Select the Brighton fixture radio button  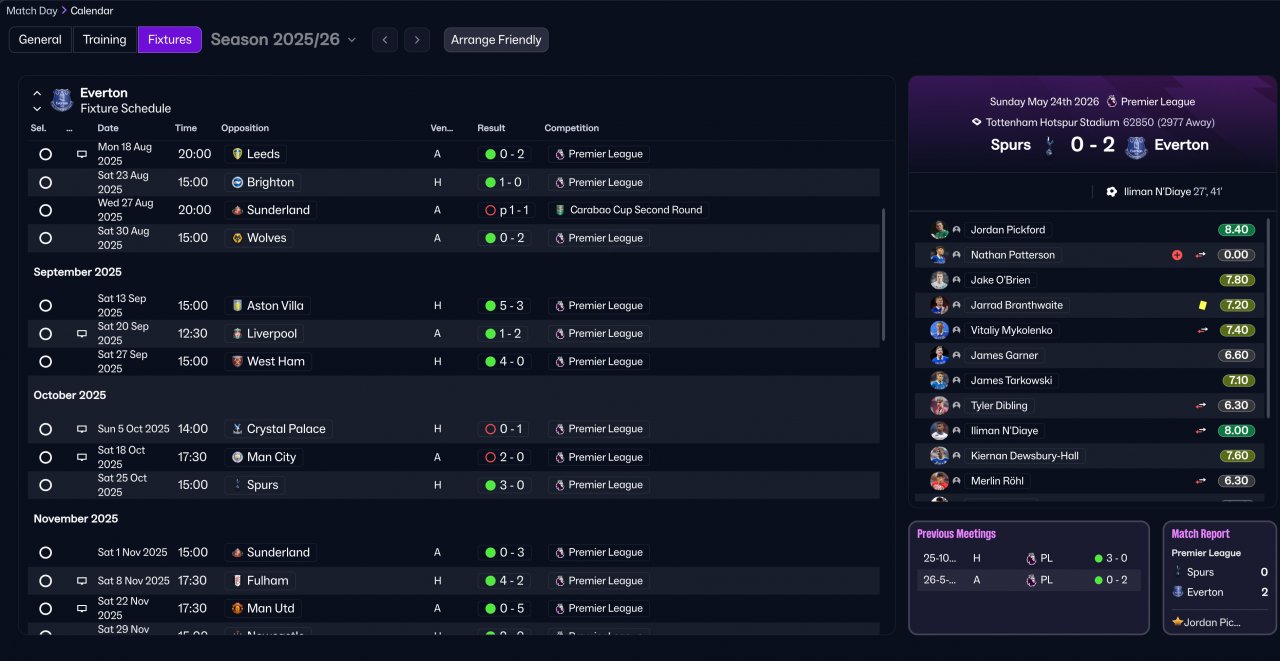click(45, 182)
